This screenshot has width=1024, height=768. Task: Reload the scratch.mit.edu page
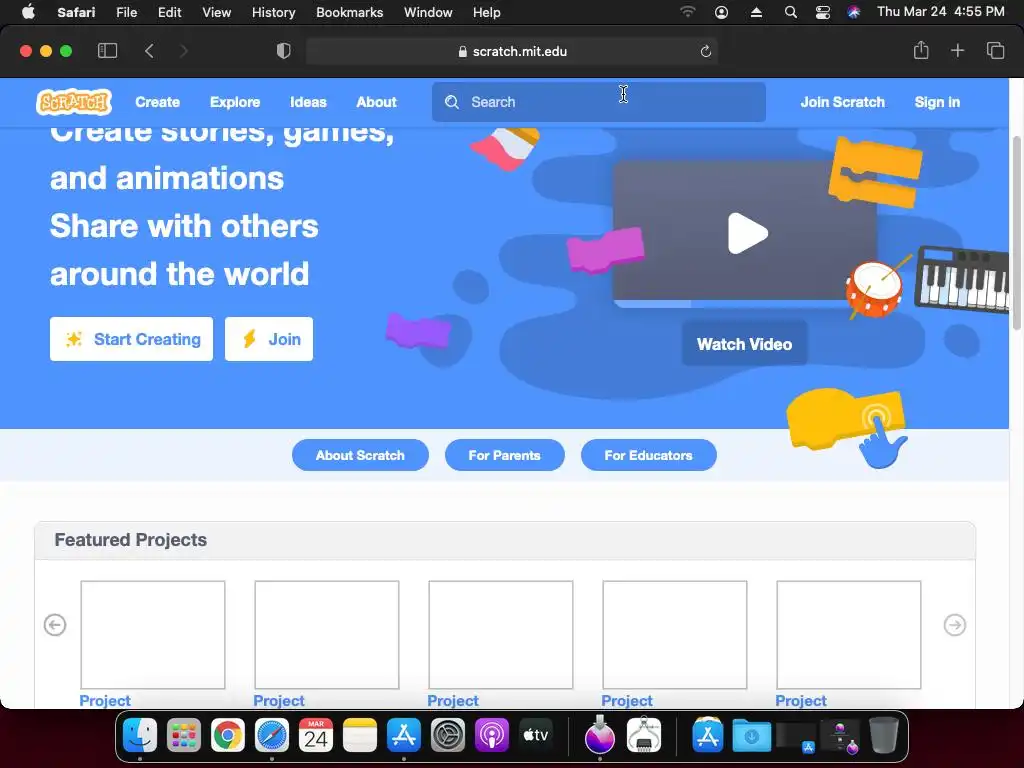pos(705,51)
